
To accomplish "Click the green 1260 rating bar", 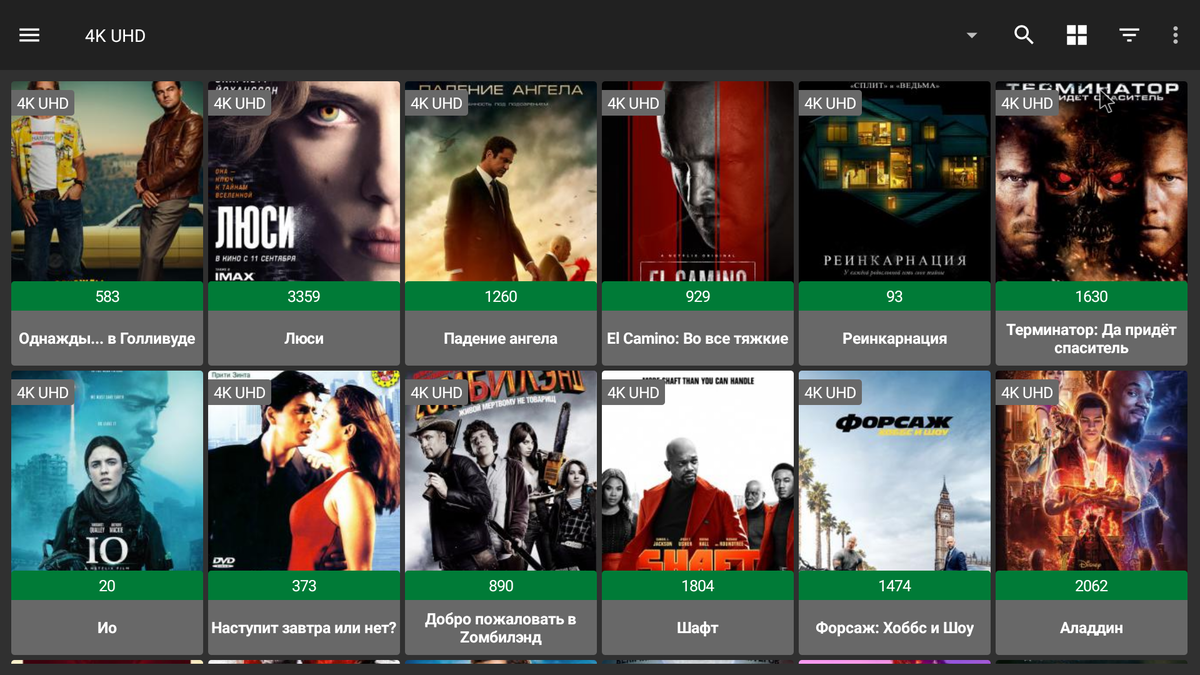I will [x=501, y=296].
